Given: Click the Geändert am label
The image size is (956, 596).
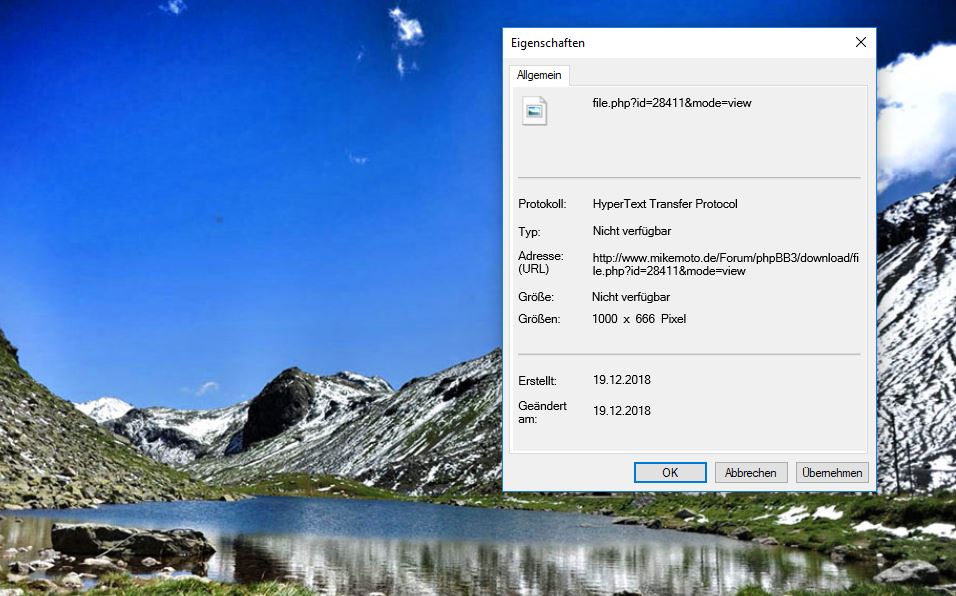Looking at the screenshot, I should click(x=543, y=412).
